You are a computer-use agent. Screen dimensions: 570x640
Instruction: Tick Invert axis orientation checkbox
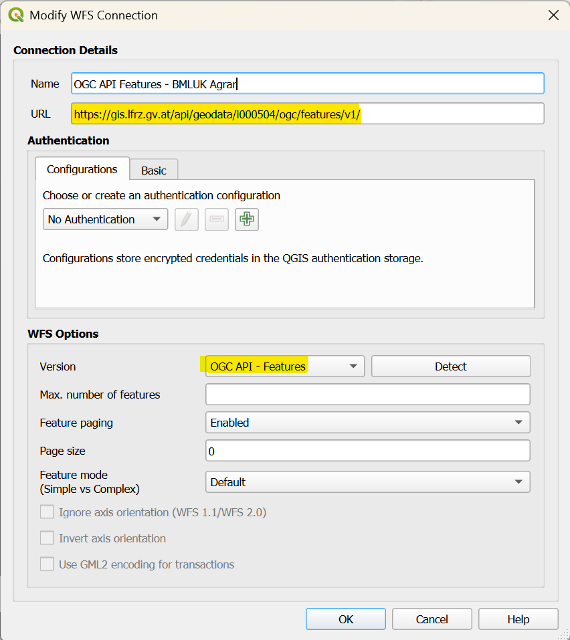click(x=47, y=538)
